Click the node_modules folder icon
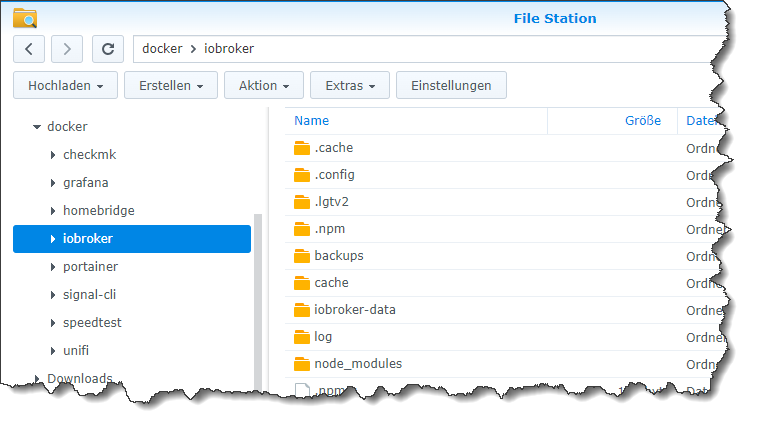Screen dimensions: 757x425 tap(302, 364)
